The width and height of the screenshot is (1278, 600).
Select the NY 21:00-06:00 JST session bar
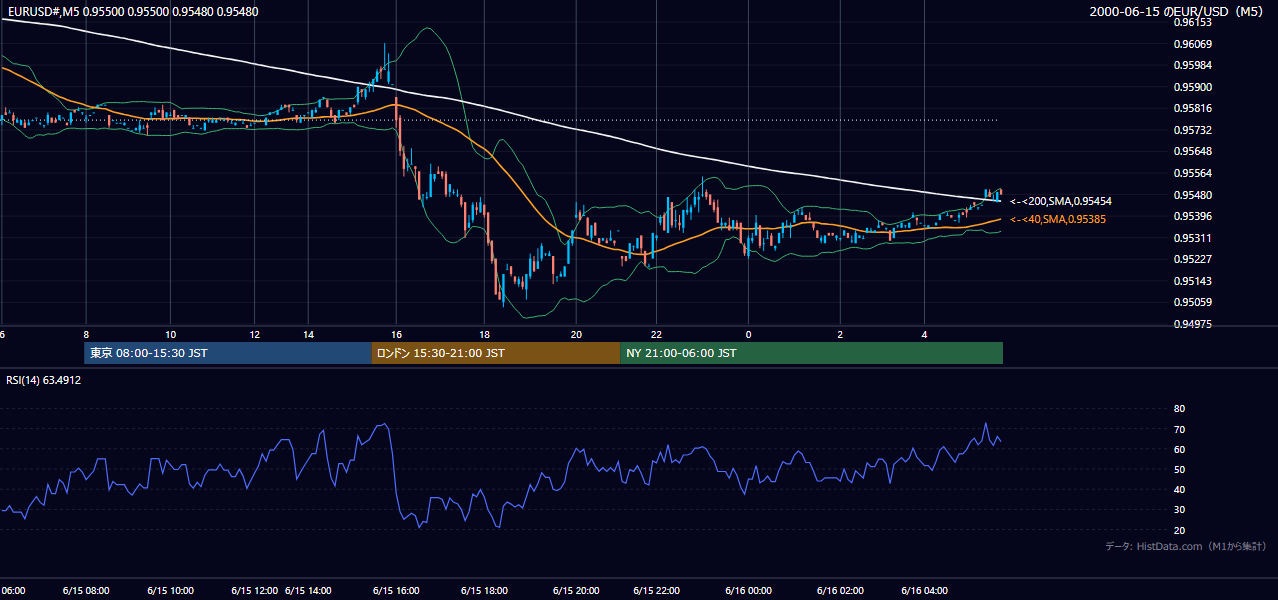[811, 353]
